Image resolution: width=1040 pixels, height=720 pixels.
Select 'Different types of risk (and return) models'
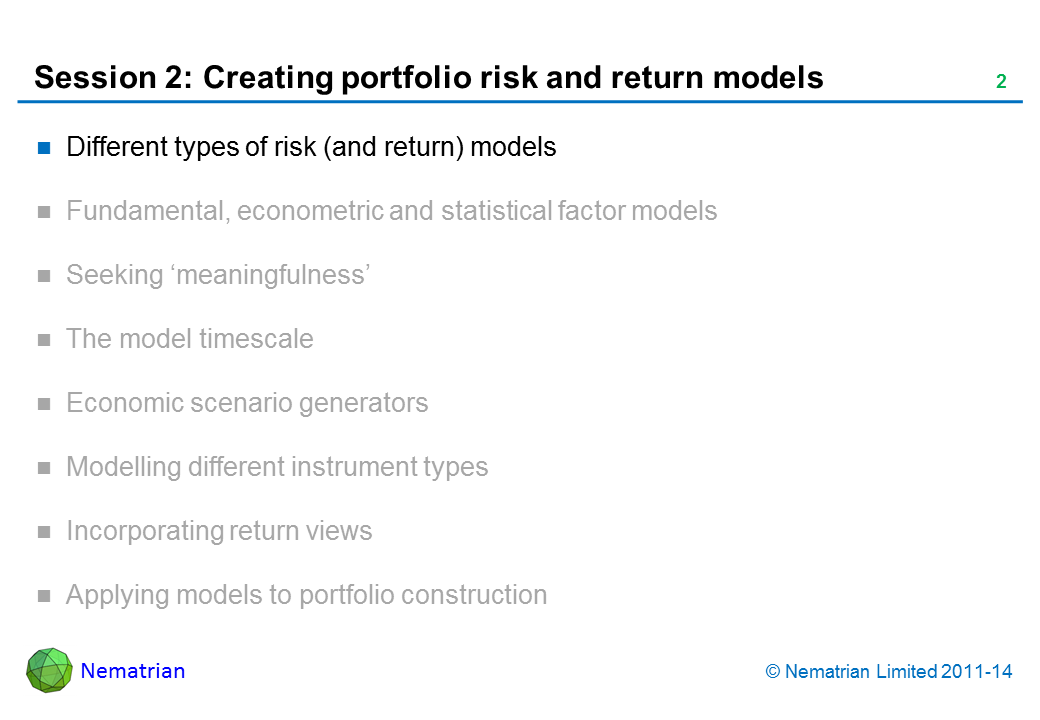pyautogui.click(x=311, y=147)
